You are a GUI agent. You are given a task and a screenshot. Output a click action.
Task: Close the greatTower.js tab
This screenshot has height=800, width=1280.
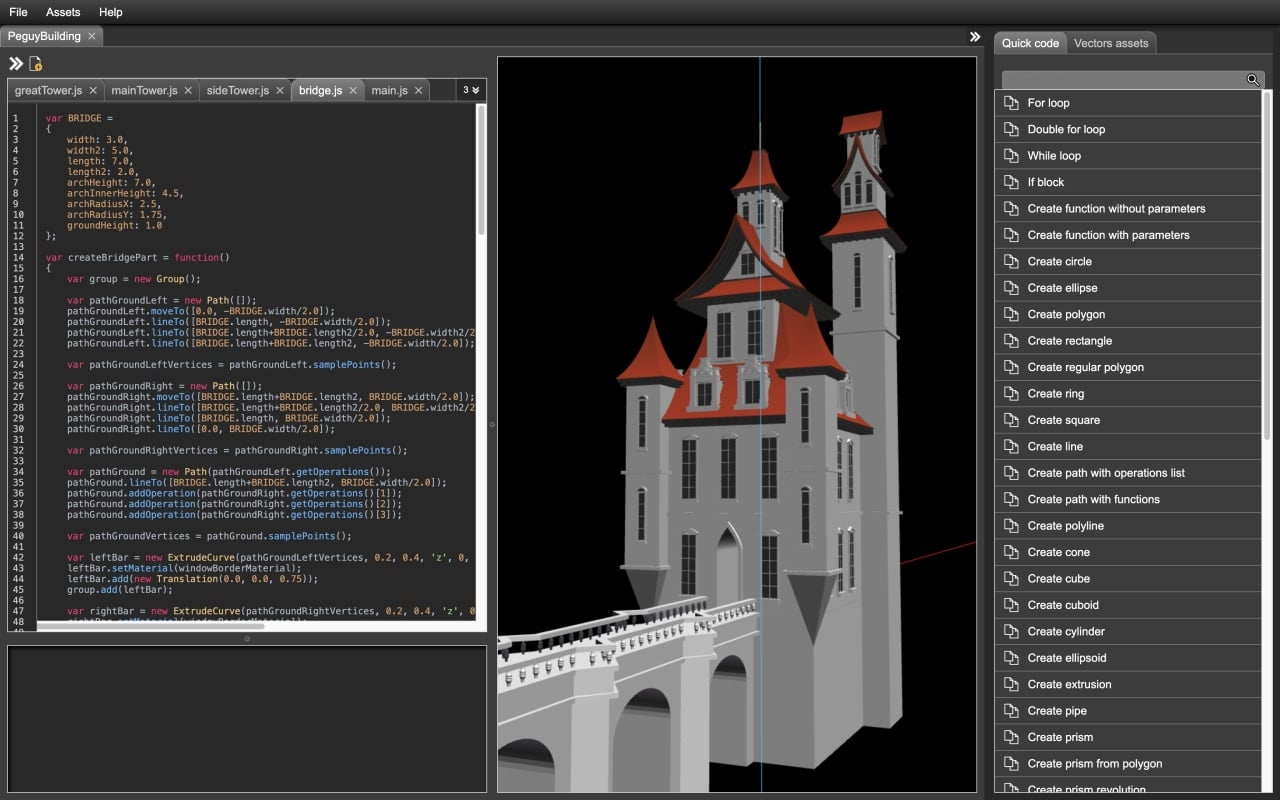(92, 90)
